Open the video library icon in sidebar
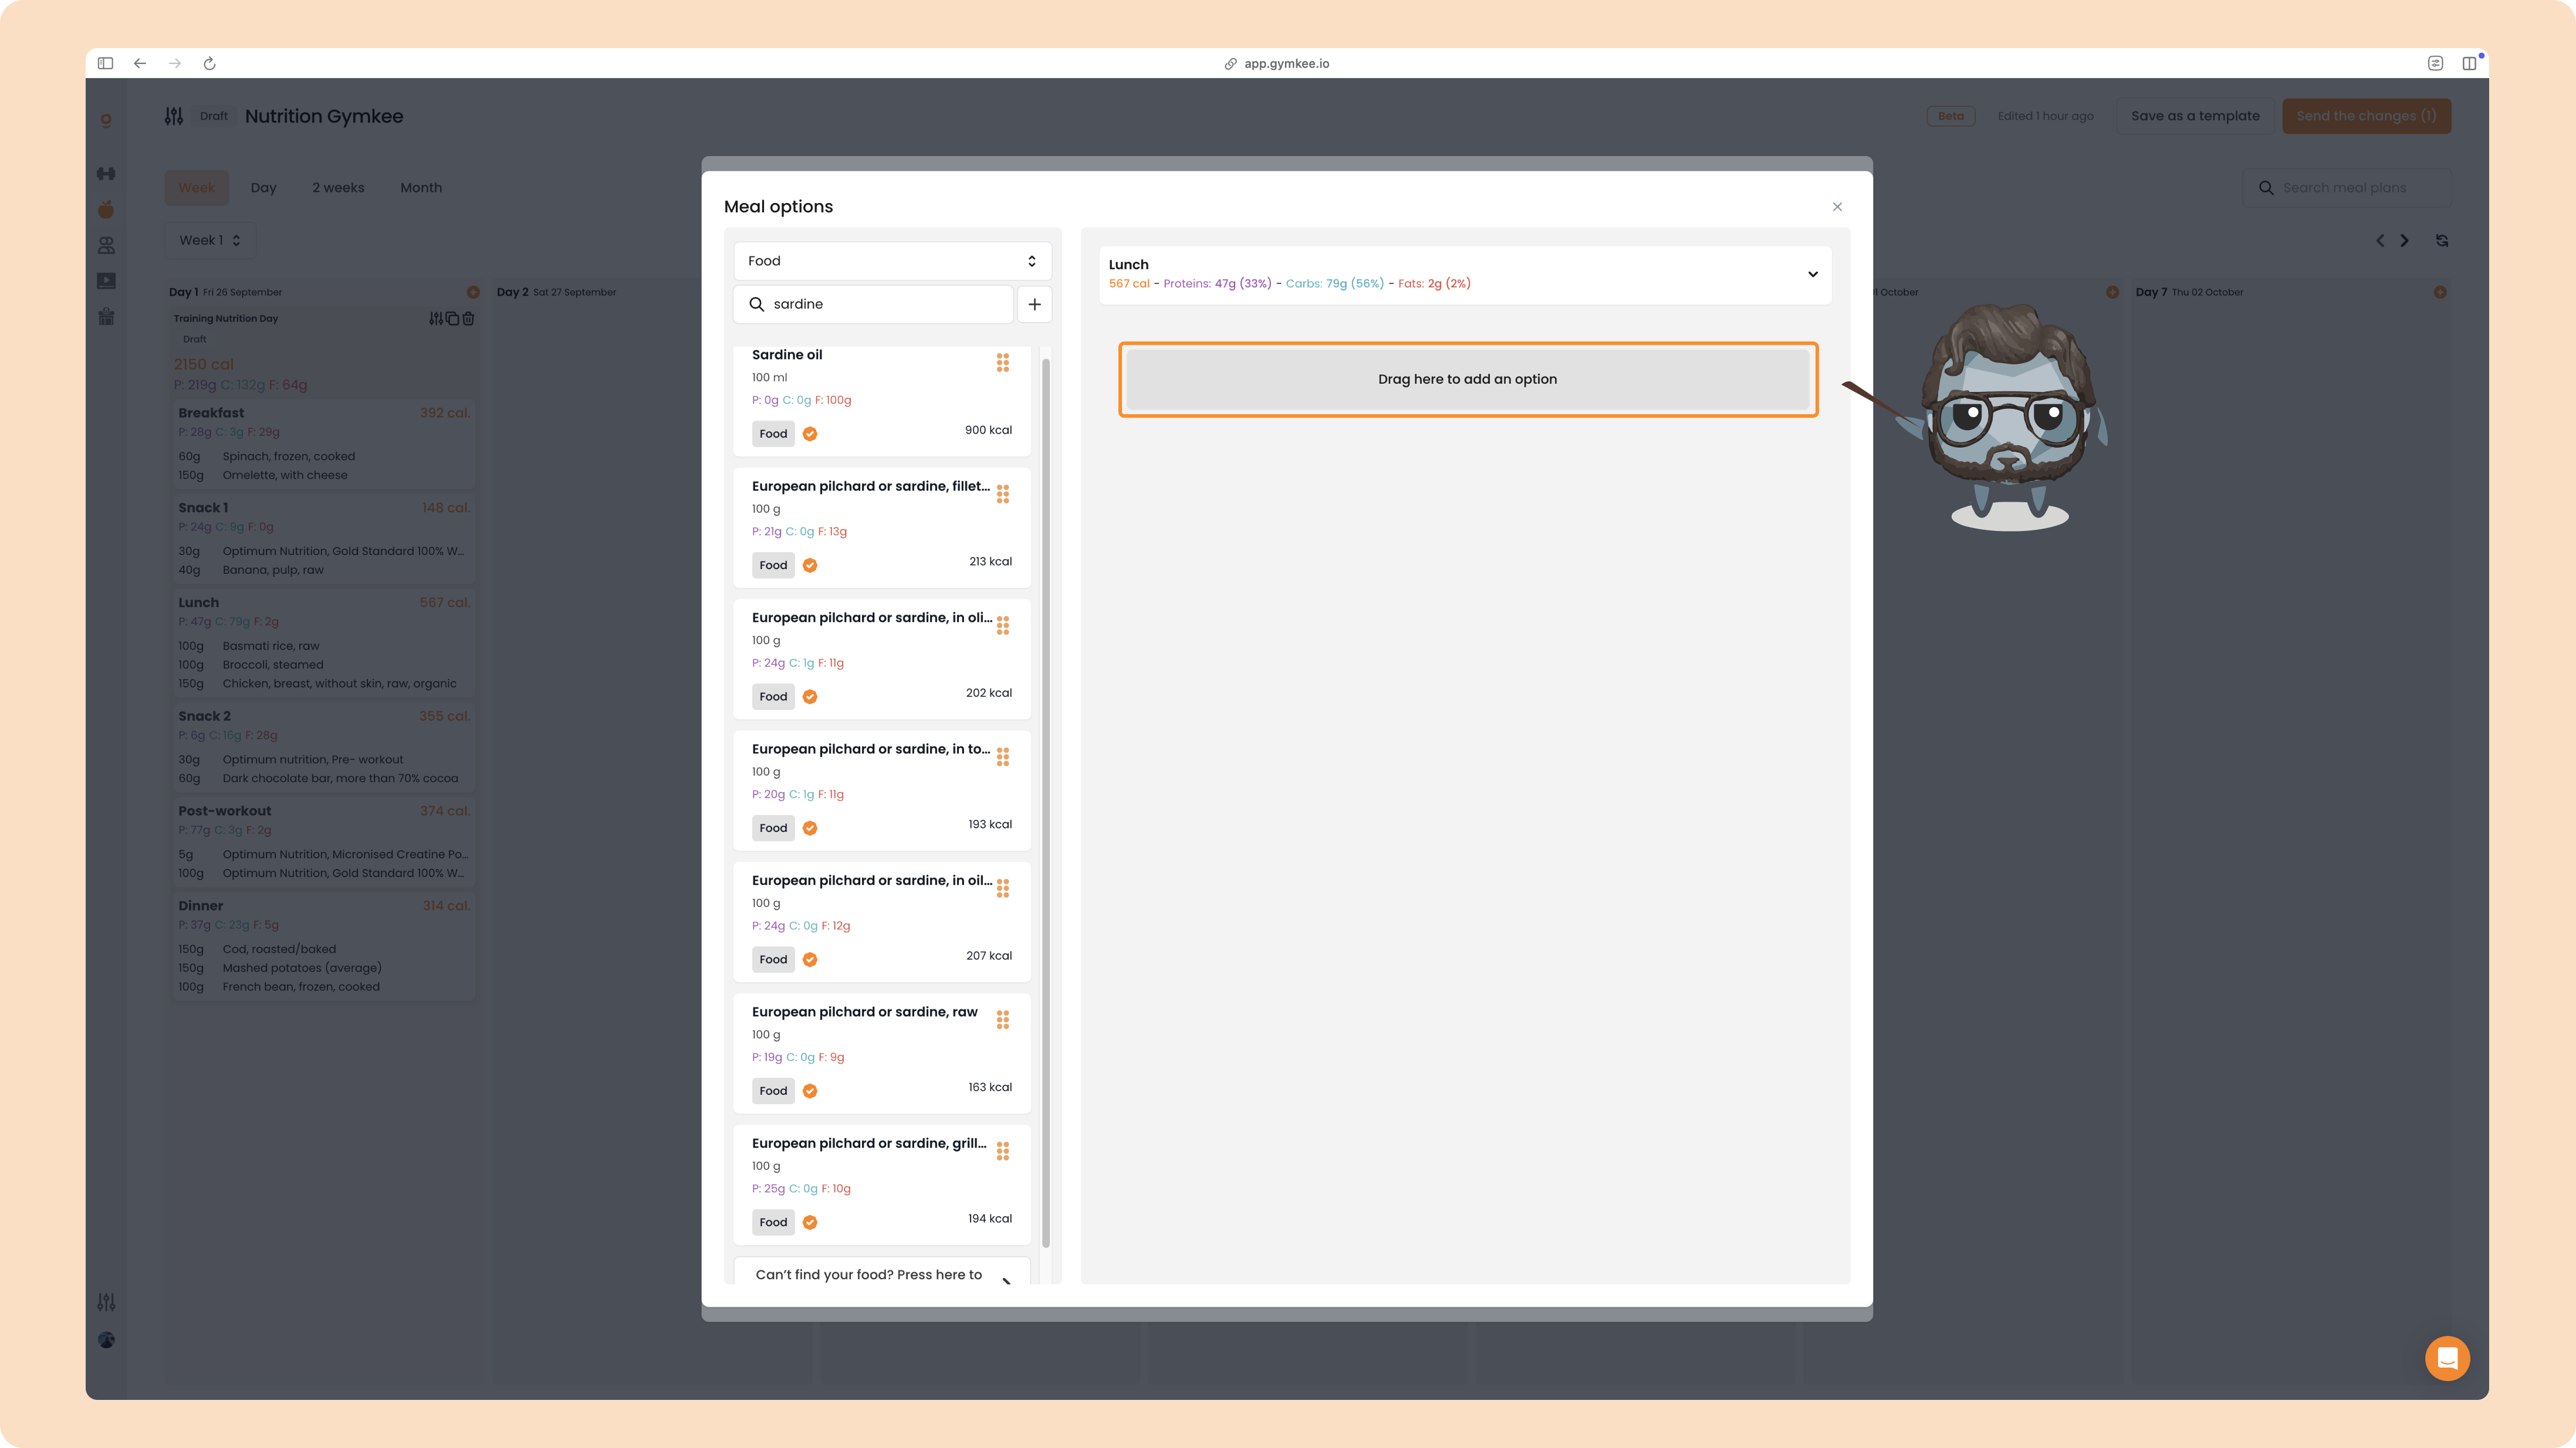Image resolution: width=2576 pixels, height=1448 pixels. click(106, 281)
